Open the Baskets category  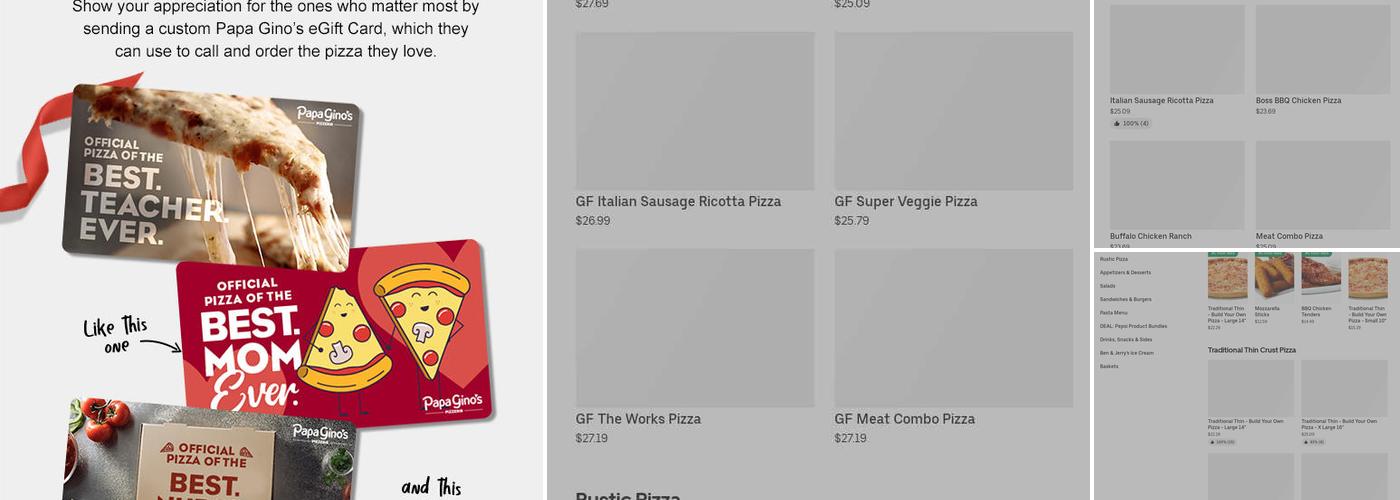point(1109,367)
